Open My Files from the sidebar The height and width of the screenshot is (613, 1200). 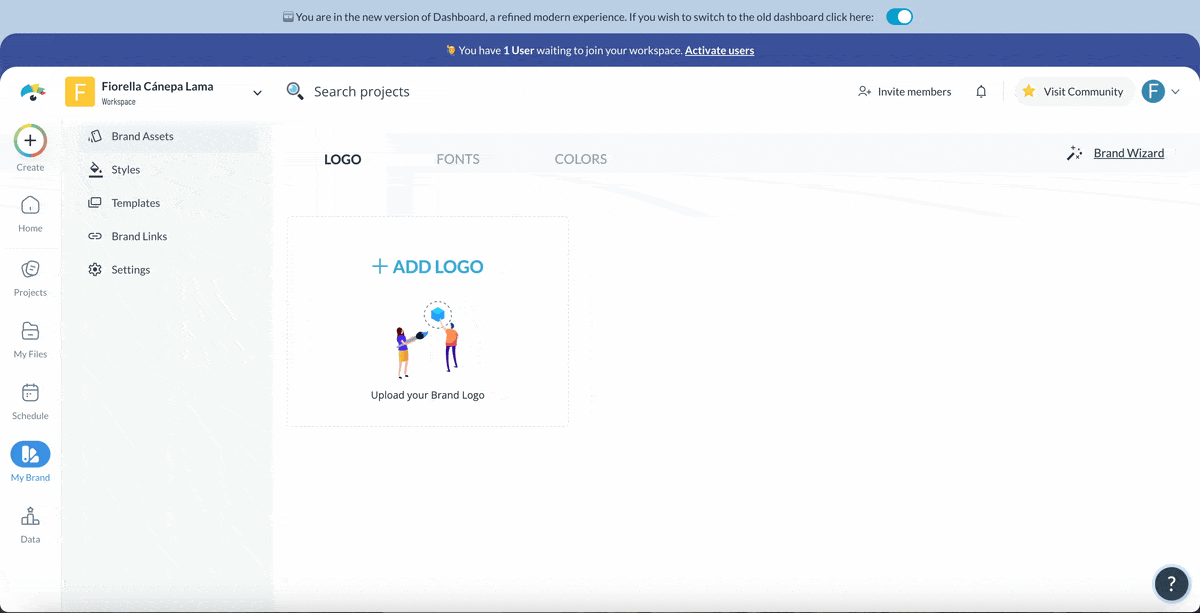tap(30, 333)
